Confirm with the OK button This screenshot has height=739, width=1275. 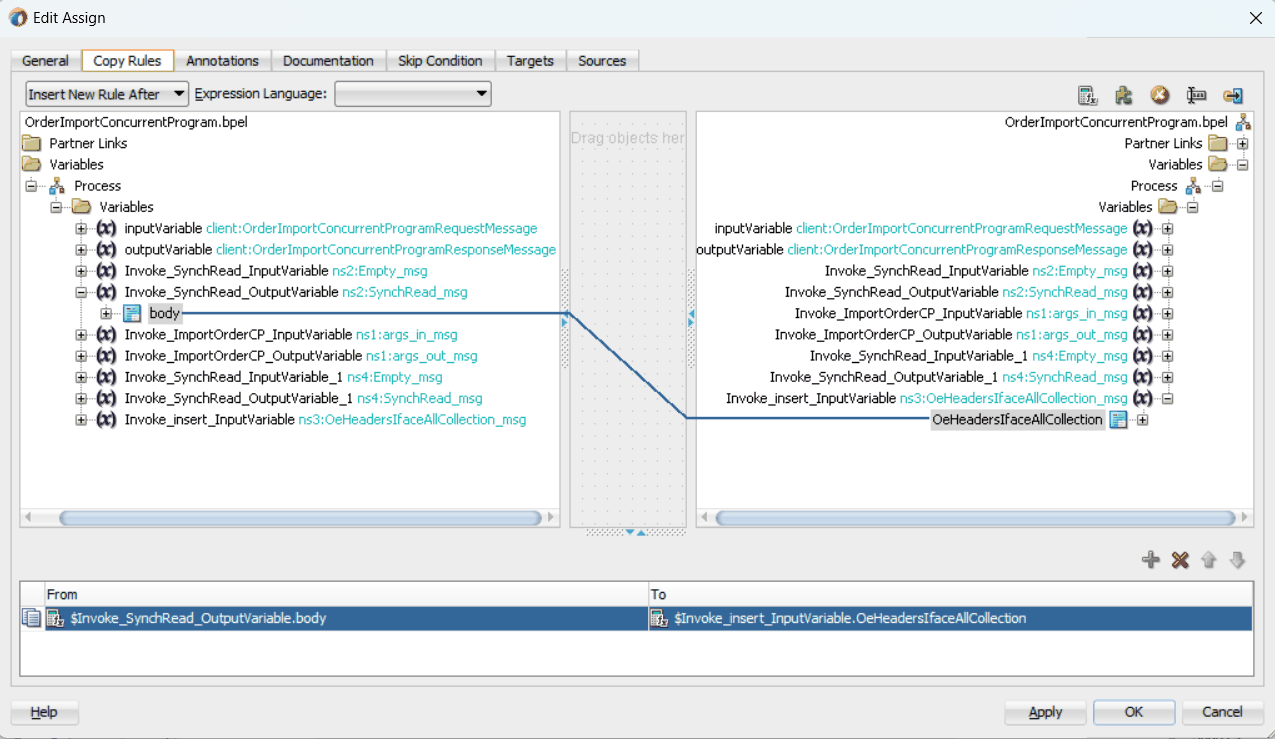coord(1133,712)
